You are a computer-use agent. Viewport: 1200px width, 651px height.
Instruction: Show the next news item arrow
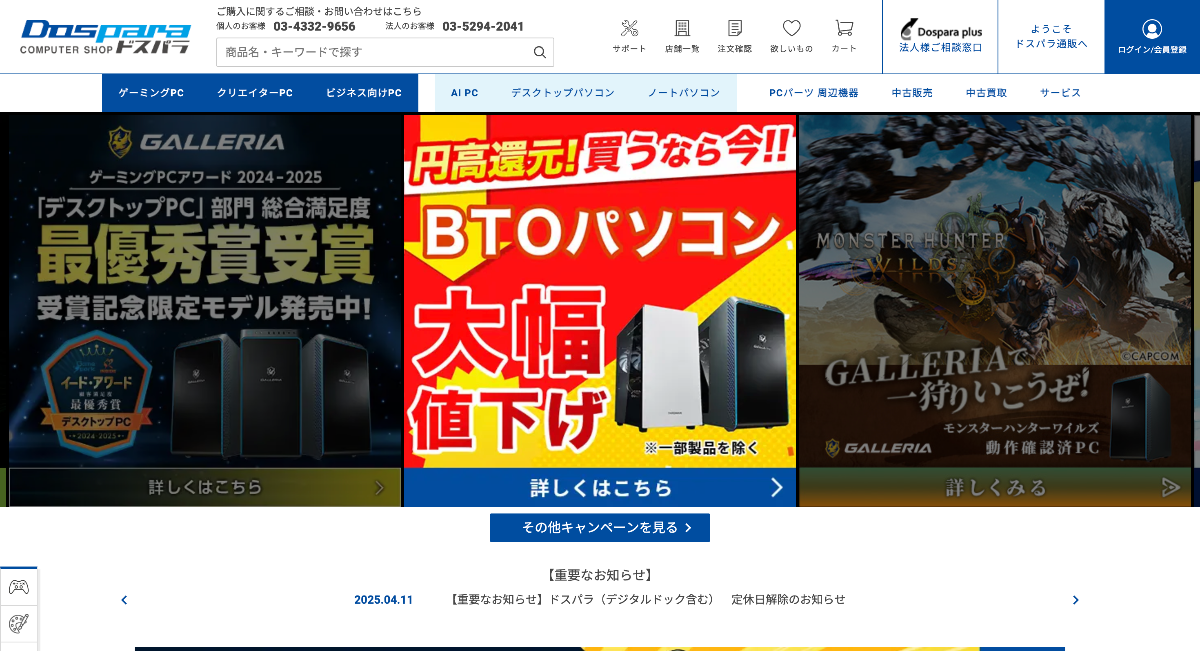point(1076,600)
